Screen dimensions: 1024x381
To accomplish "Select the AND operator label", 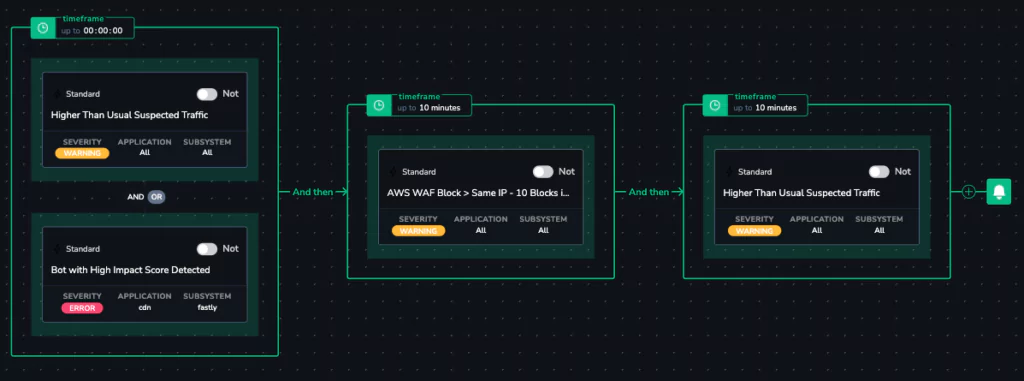I will click(x=135, y=197).
